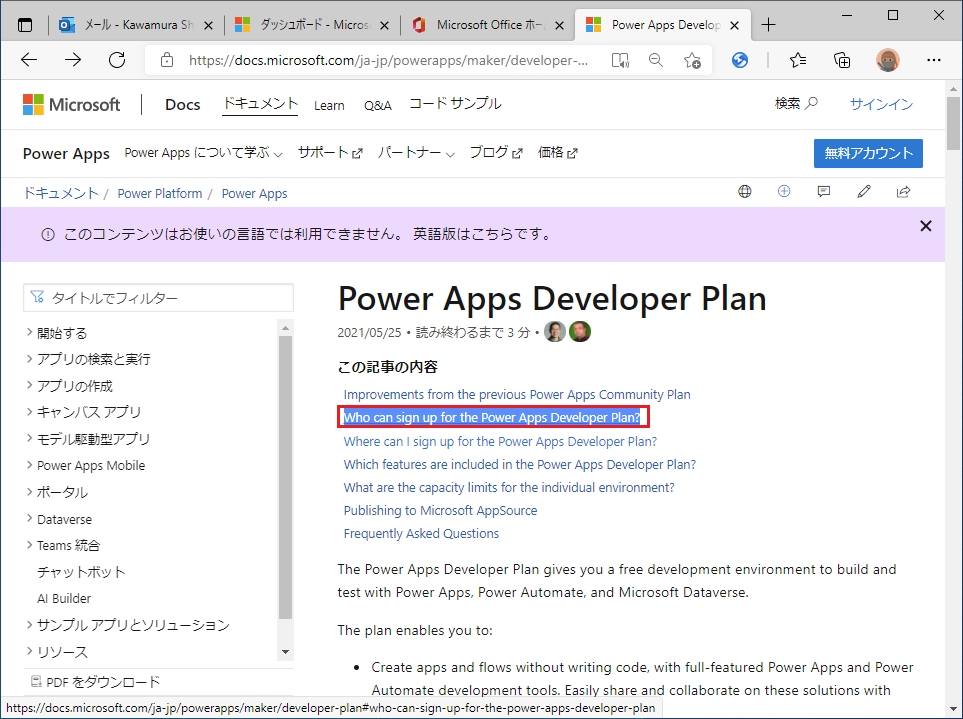Open the Favorites list icon
963x719 pixels.
(798, 60)
